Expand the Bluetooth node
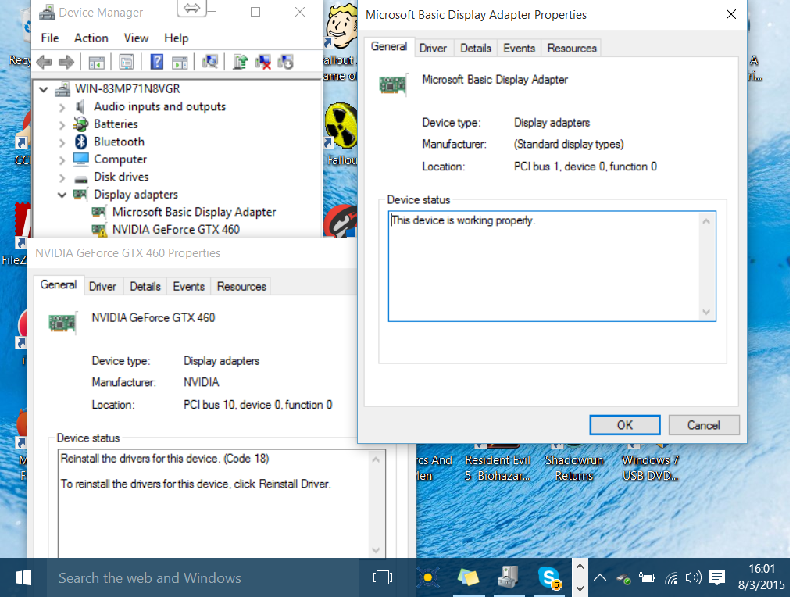The height and width of the screenshot is (597, 790). (x=61, y=143)
